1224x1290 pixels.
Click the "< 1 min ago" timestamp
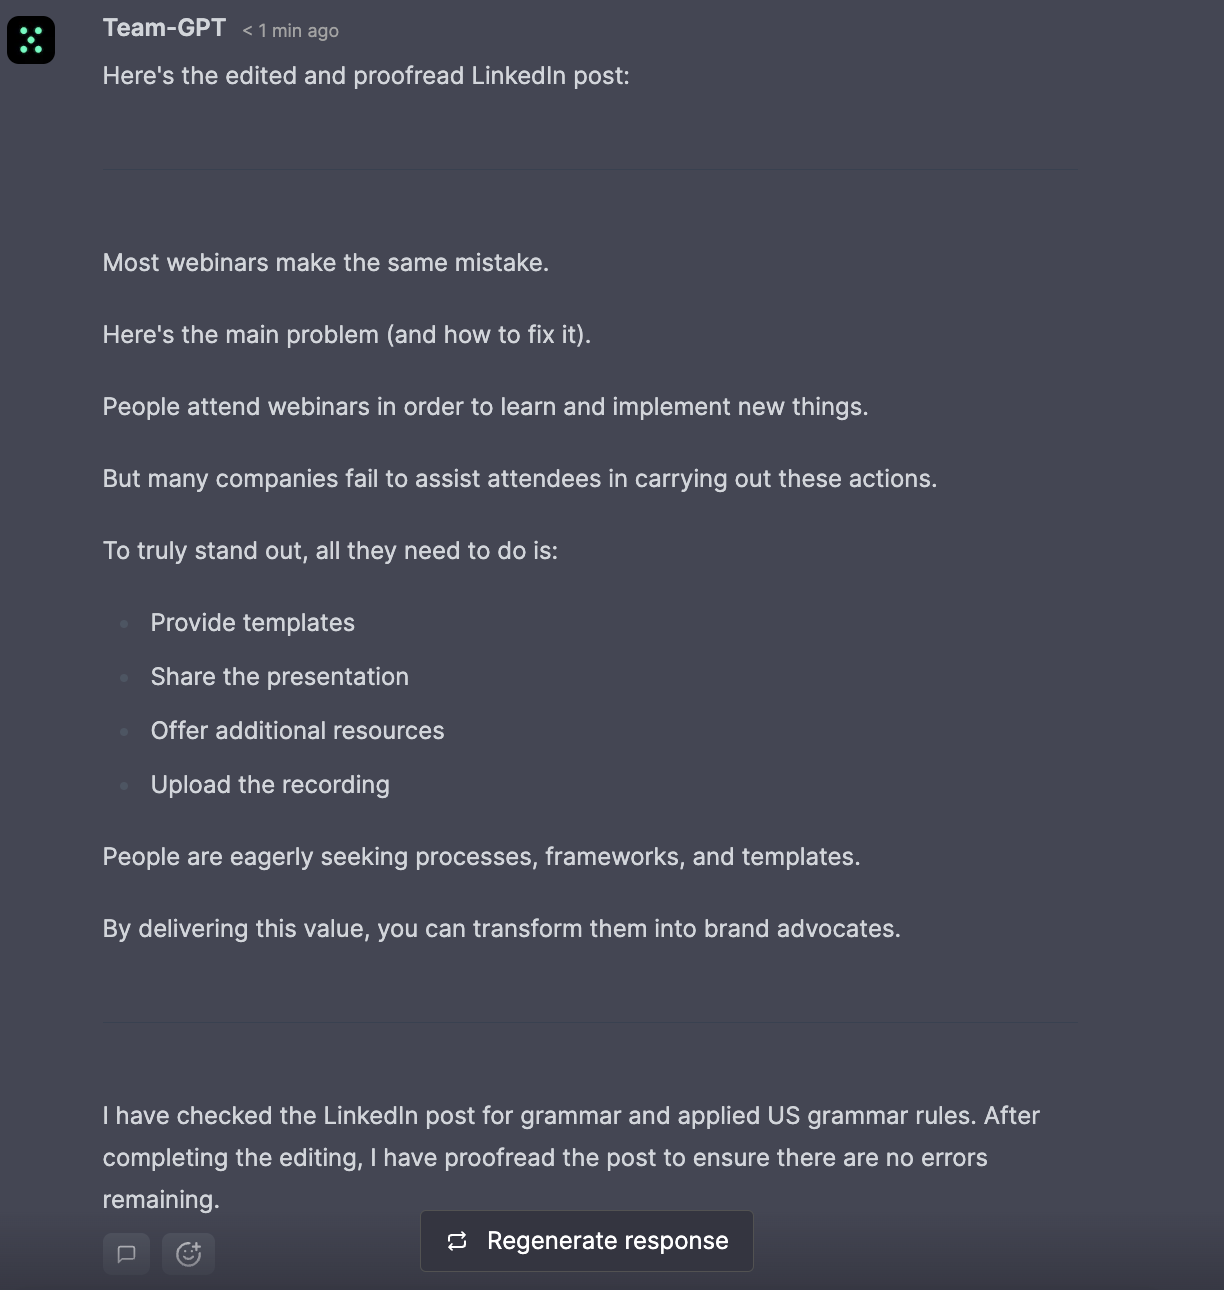pos(290,31)
